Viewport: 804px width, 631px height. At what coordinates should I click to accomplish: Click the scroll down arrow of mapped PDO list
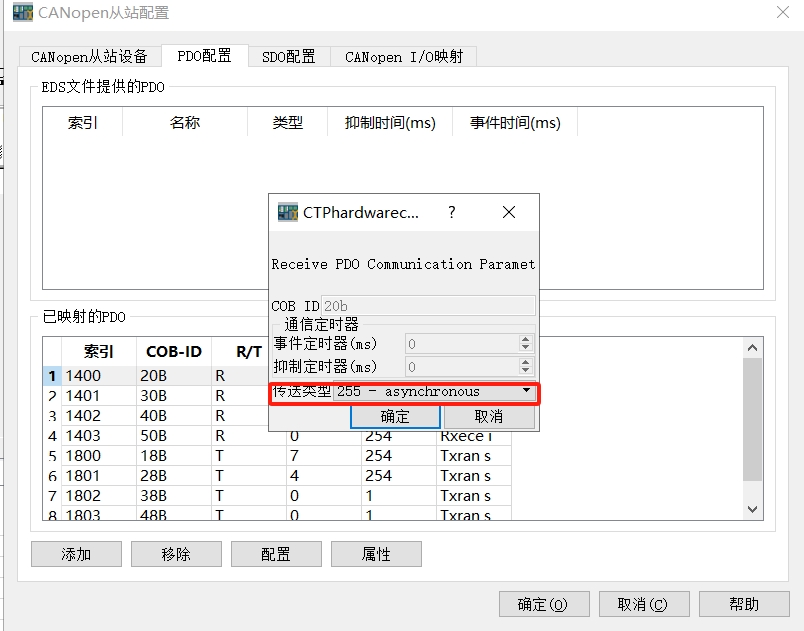(752, 509)
